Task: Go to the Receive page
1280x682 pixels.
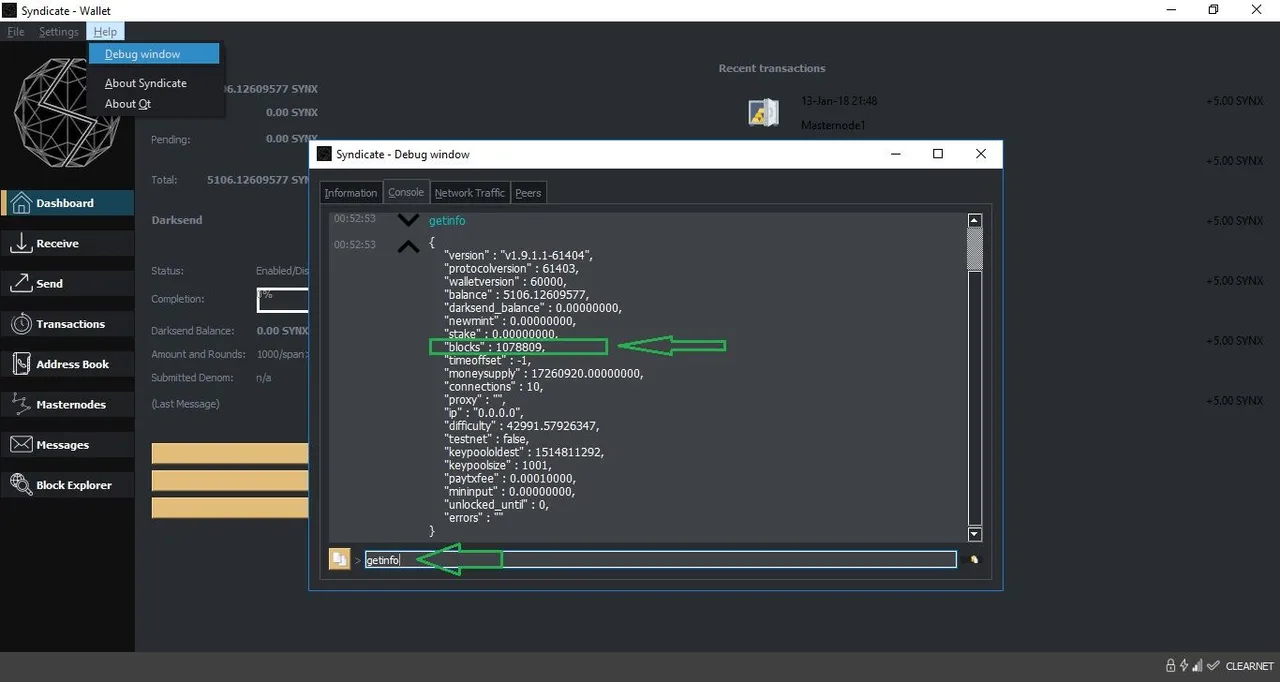Action: [67, 243]
